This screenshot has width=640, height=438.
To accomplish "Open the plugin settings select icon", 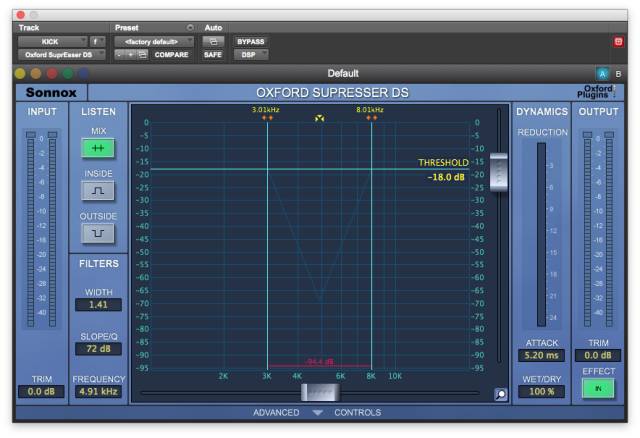I will click(142, 55).
